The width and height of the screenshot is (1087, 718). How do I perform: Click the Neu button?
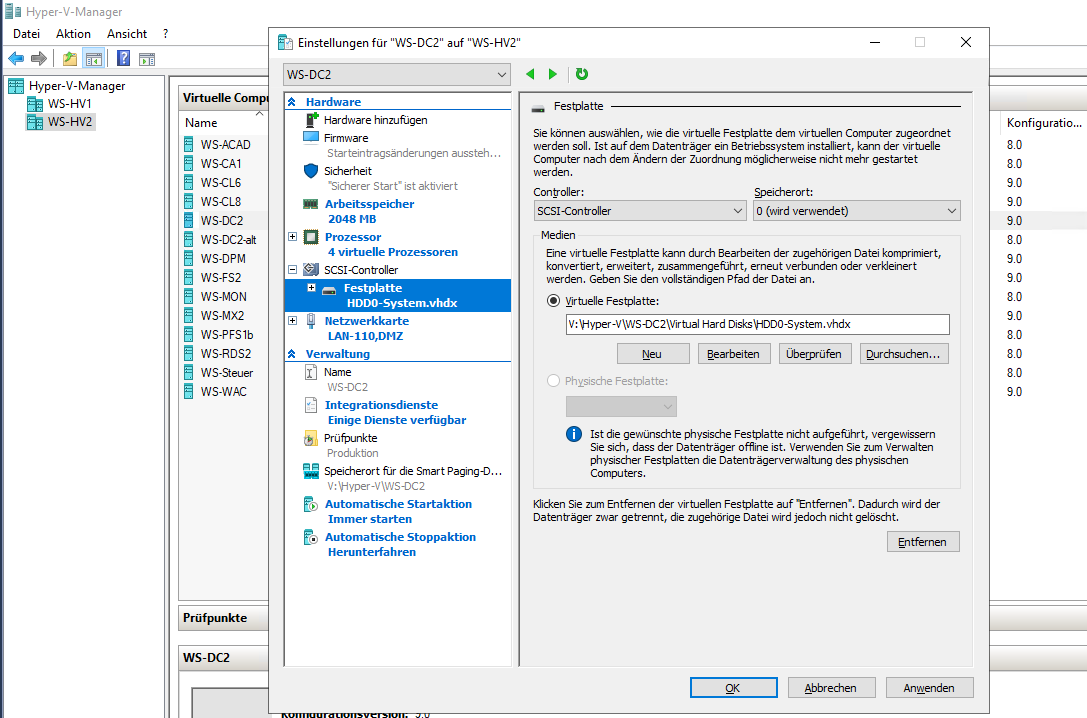click(653, 354)
